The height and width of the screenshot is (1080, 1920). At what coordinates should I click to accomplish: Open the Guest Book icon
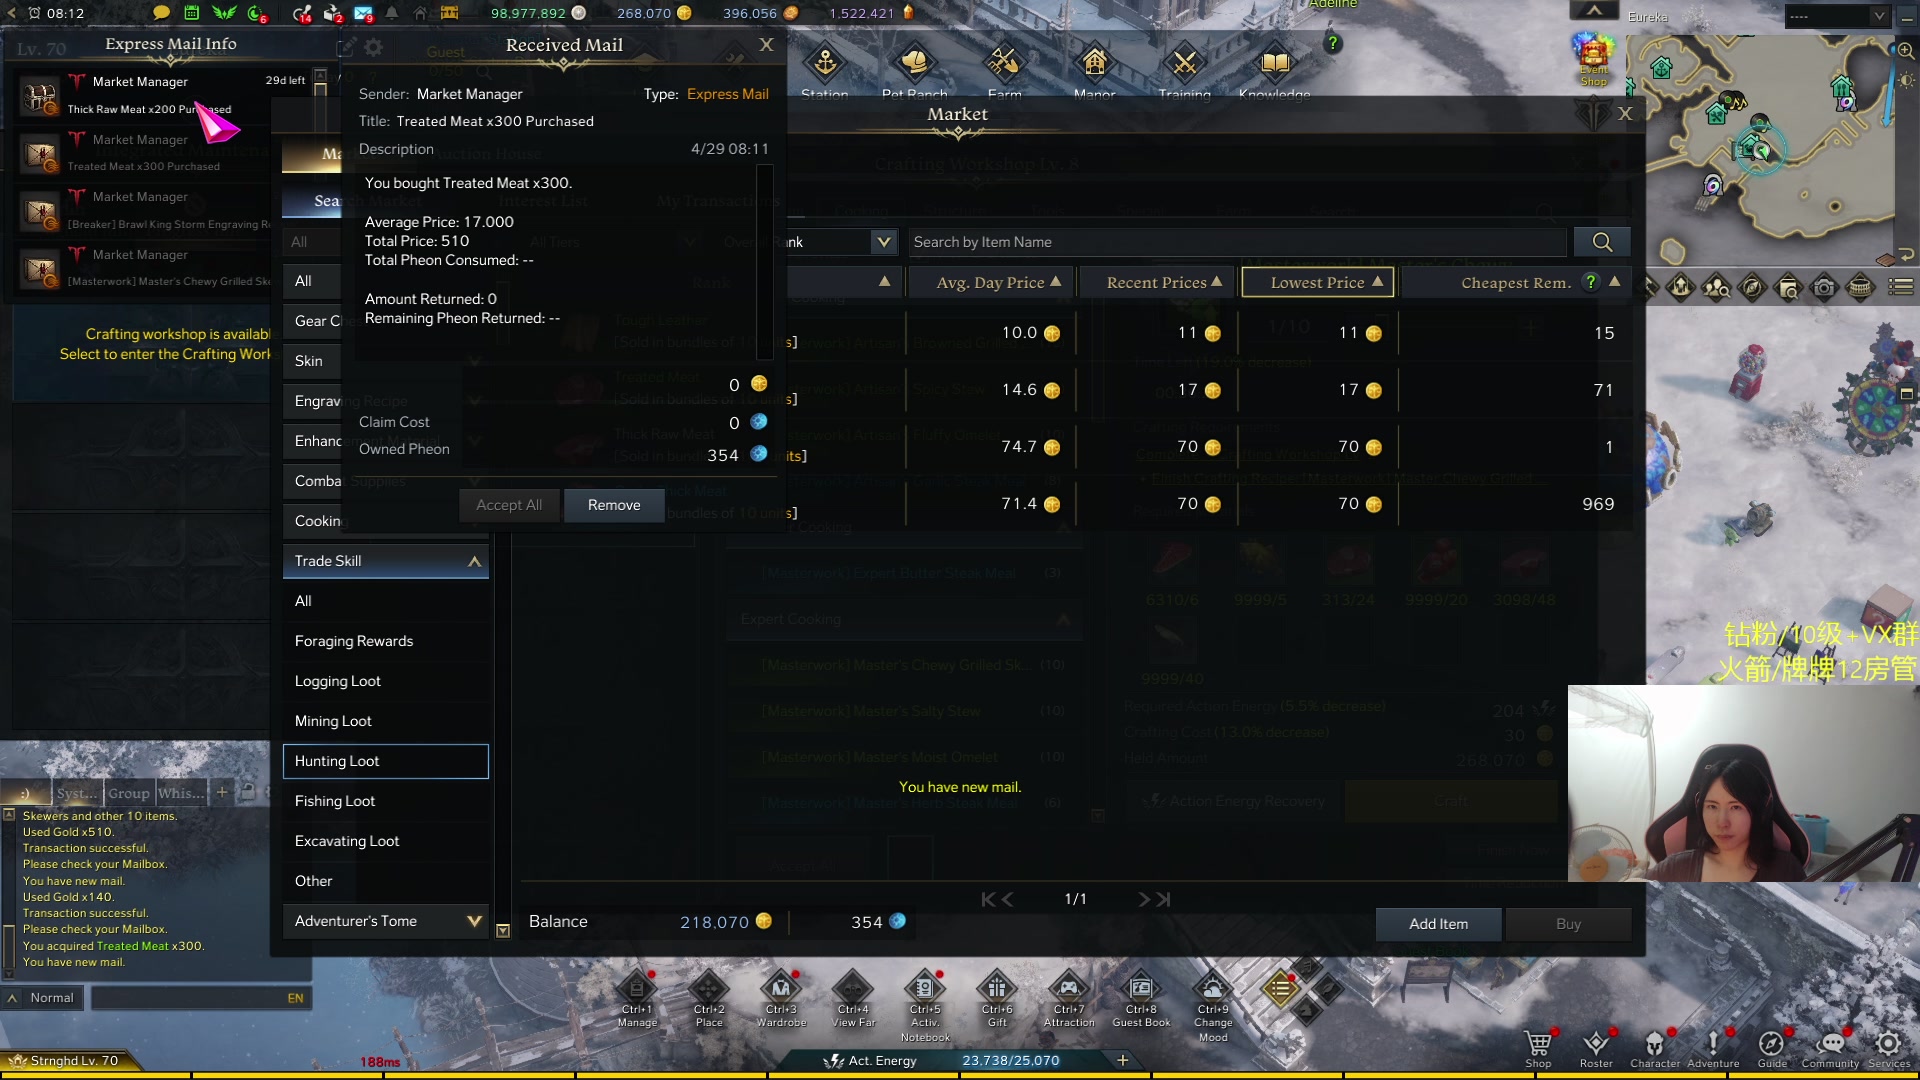1141,990
